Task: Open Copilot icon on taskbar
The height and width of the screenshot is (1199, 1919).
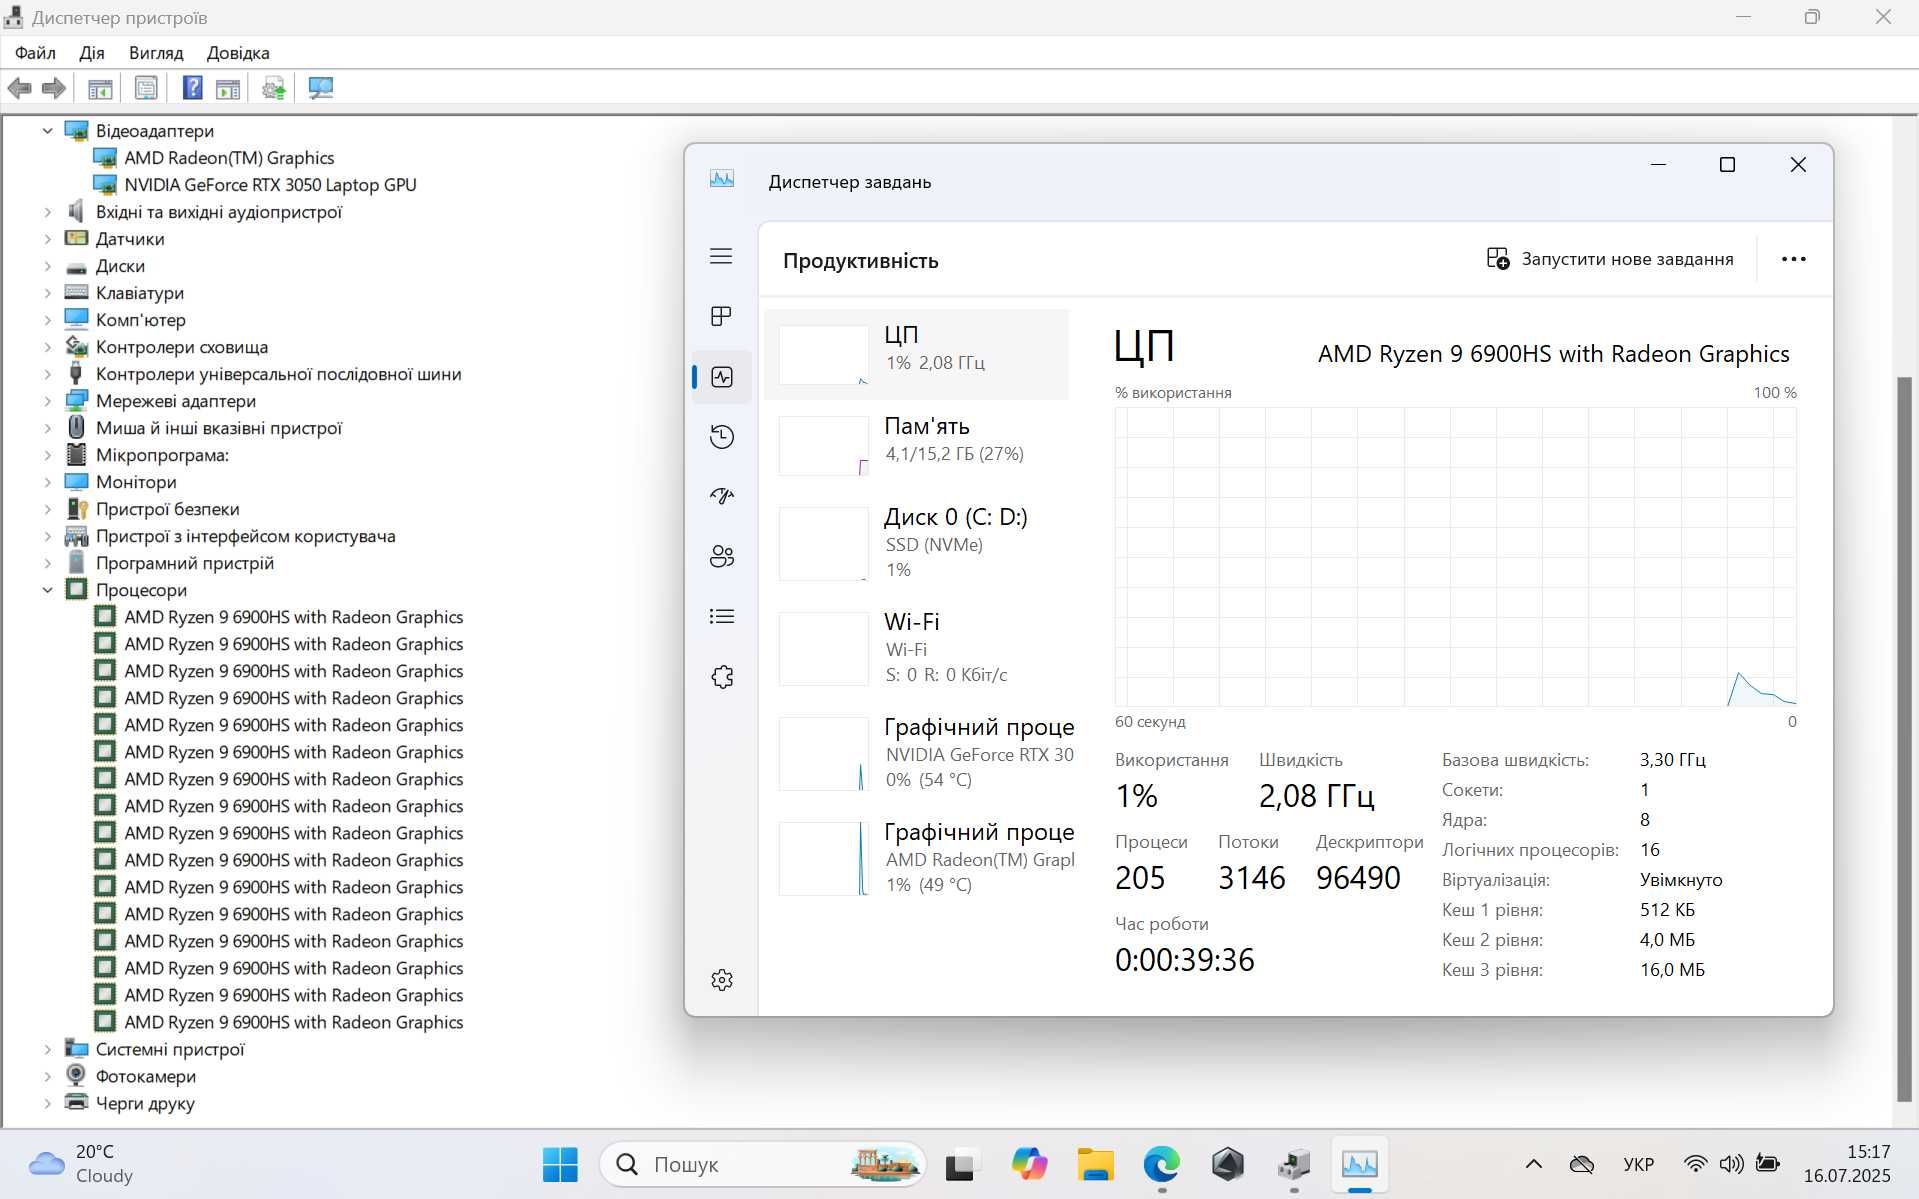Action: (x=1029, y=1164)
